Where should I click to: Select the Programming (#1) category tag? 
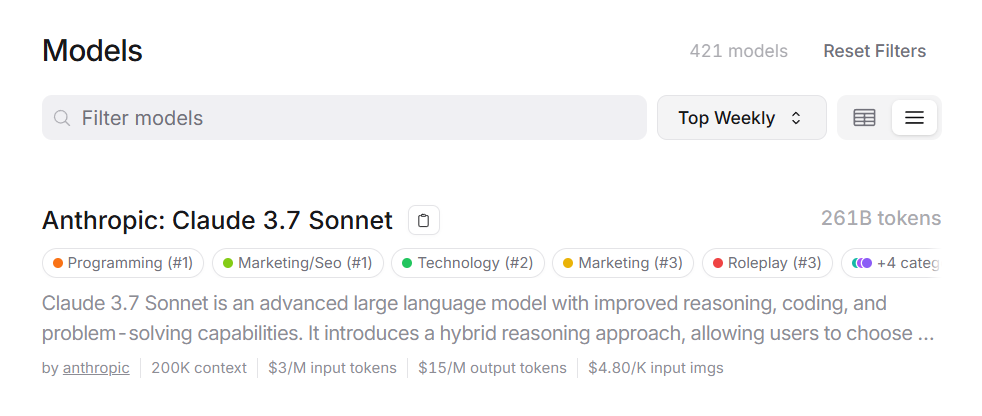pyautogui.click(x=123, y=263)
